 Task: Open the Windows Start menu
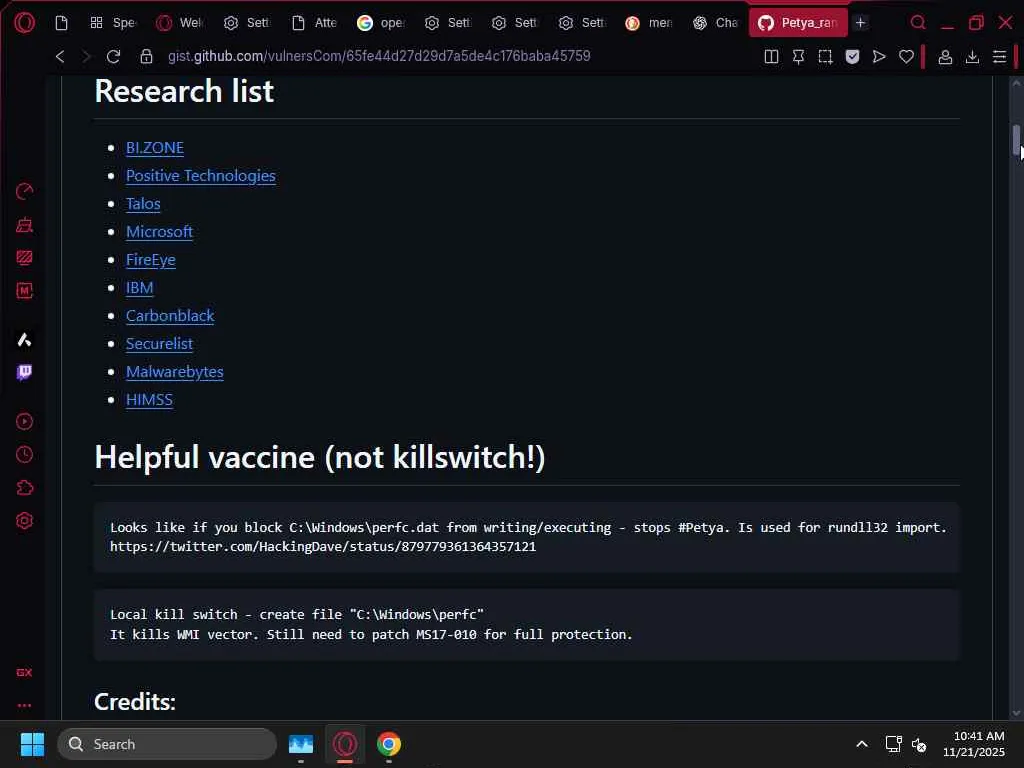32,744
